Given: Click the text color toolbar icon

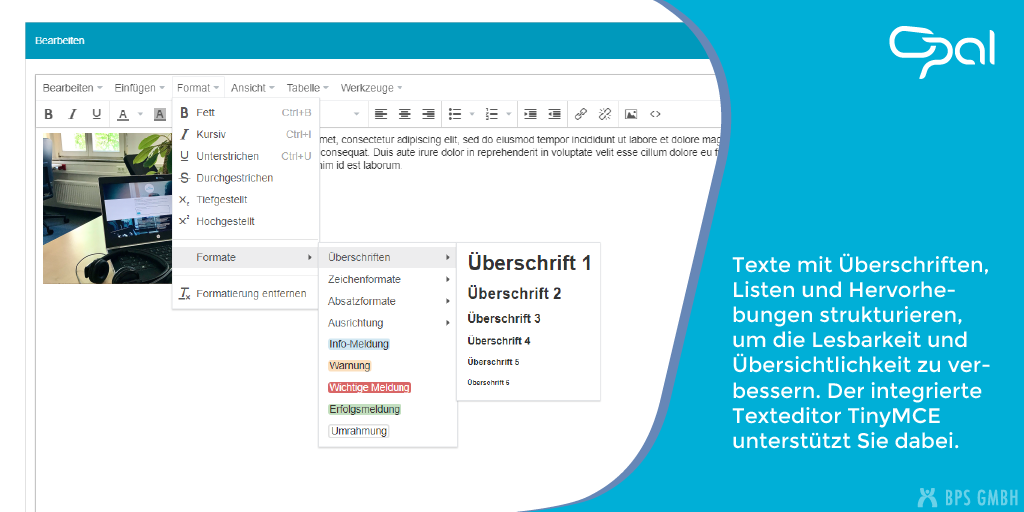Looking at the screenshot, I should pyautogui.click(x=123, y=114).
